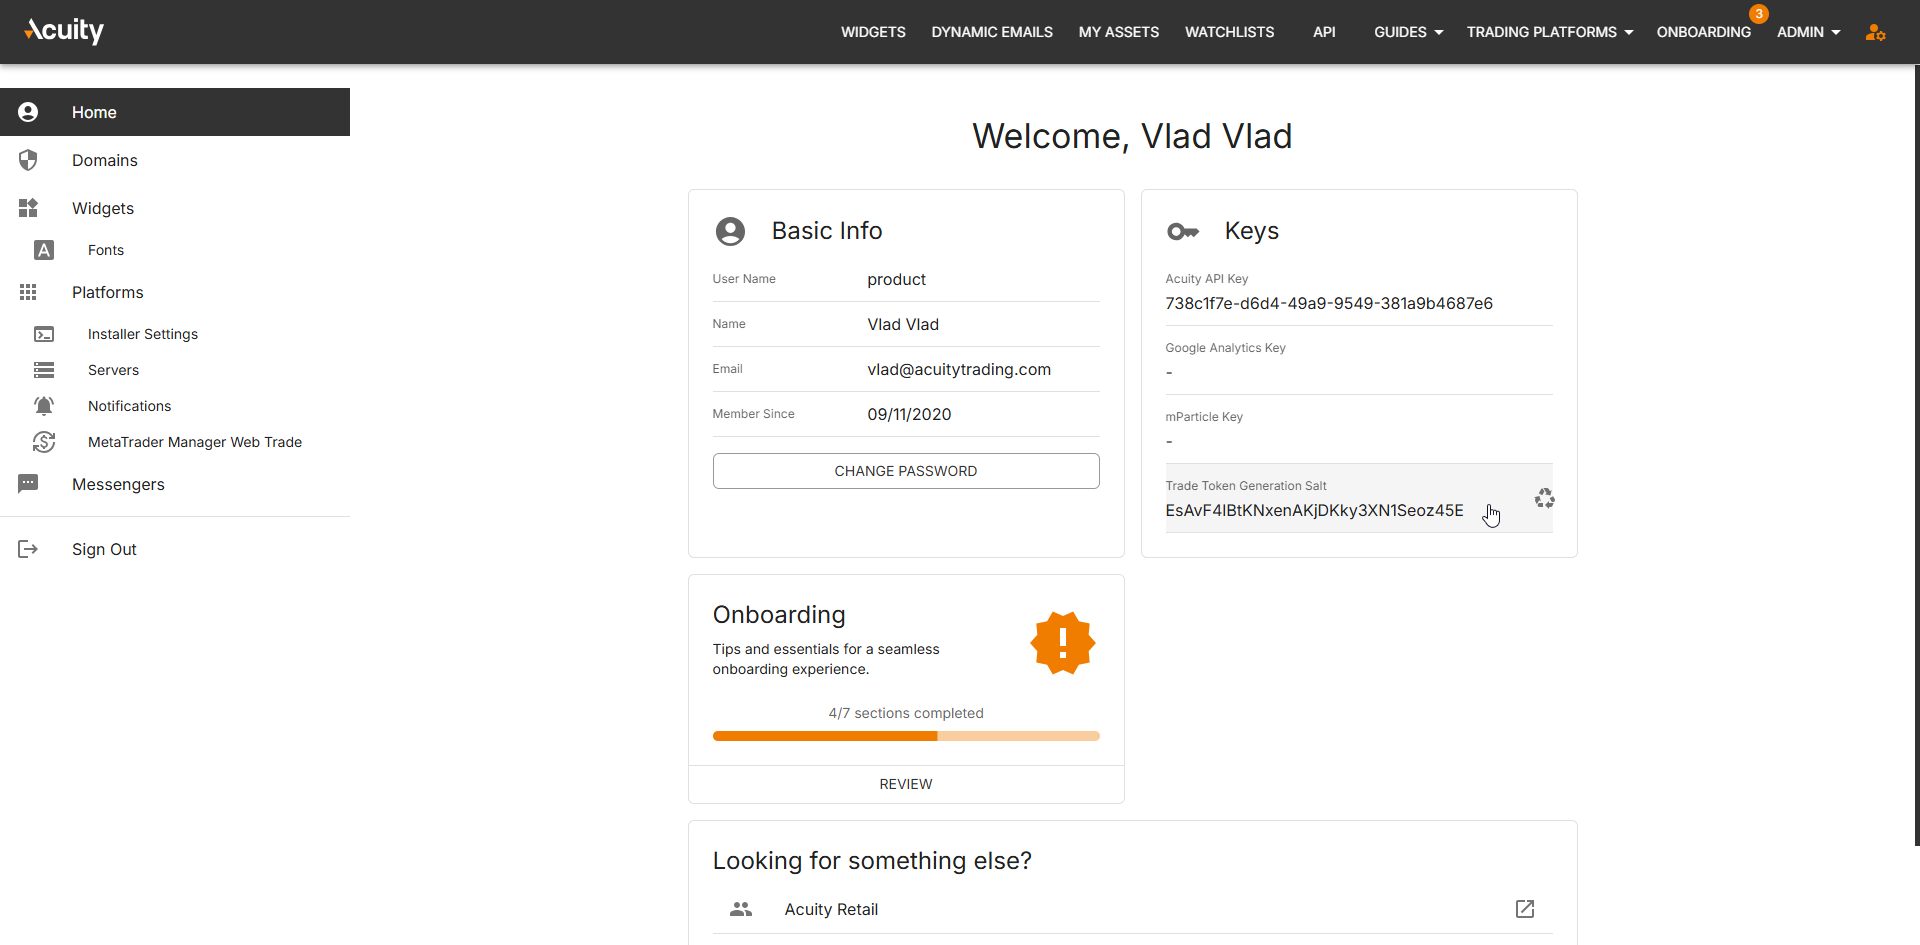Screen dimensions: 1920x945
Task: Expand the Admin dropdown menu
Action: pyautogui.click(x=1808, y=32)
